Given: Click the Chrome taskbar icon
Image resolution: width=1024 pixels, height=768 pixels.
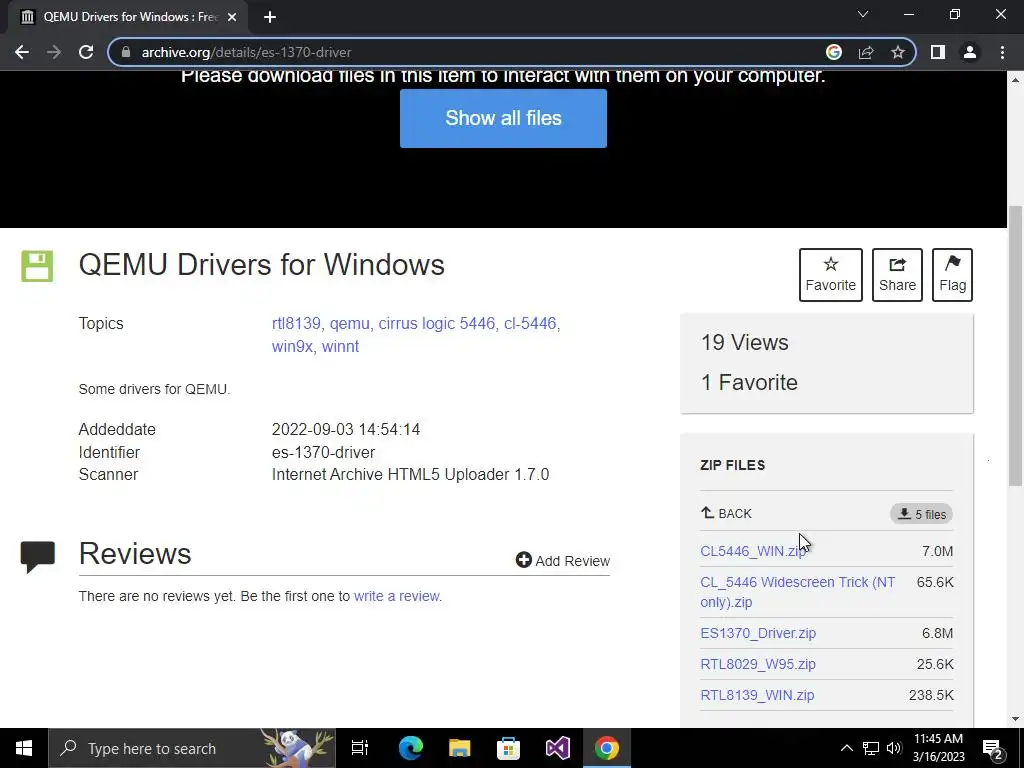Looking at the screenshot, I should click(607, 748).
